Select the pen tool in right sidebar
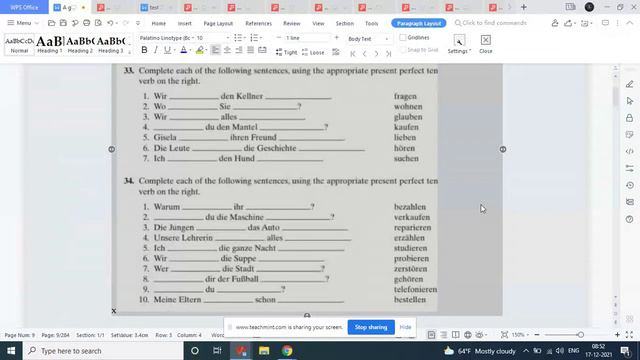The image size is (640, 360). point(629,84)
